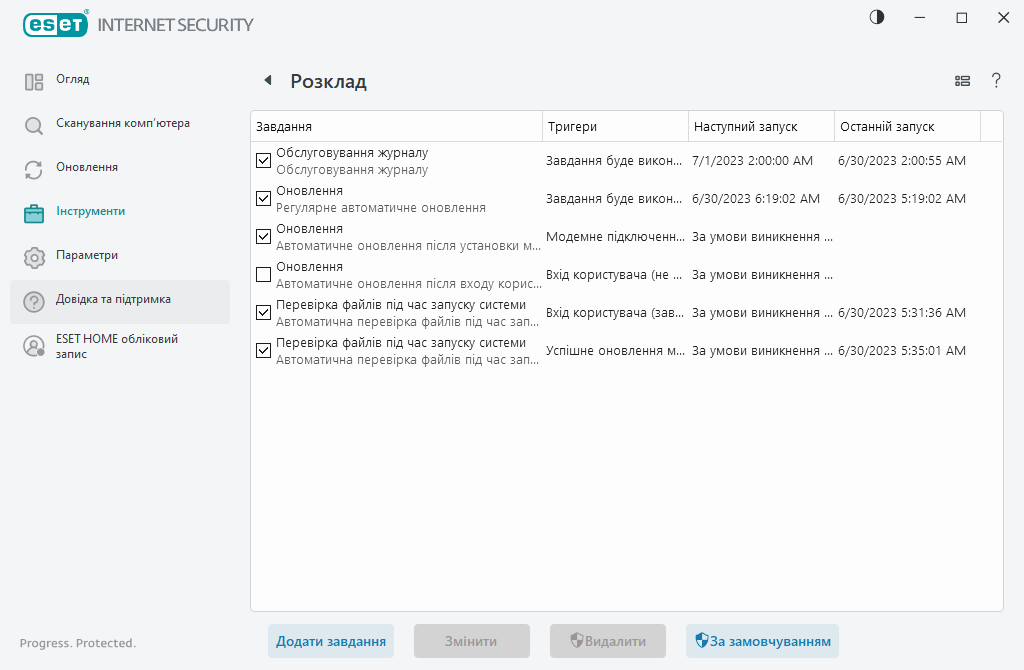This screenshot has width=1024, height=670.
Task: Click the За замовчуванням button
Action: pos(762,641)
